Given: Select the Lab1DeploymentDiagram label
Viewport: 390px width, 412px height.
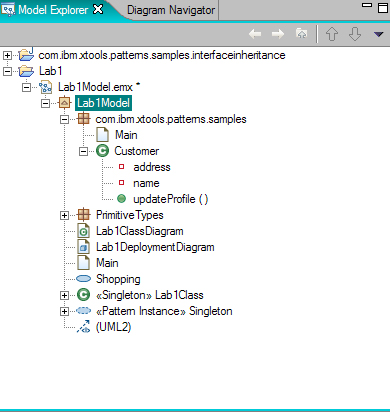Looking at the screenshot, I should coord(155,247).
